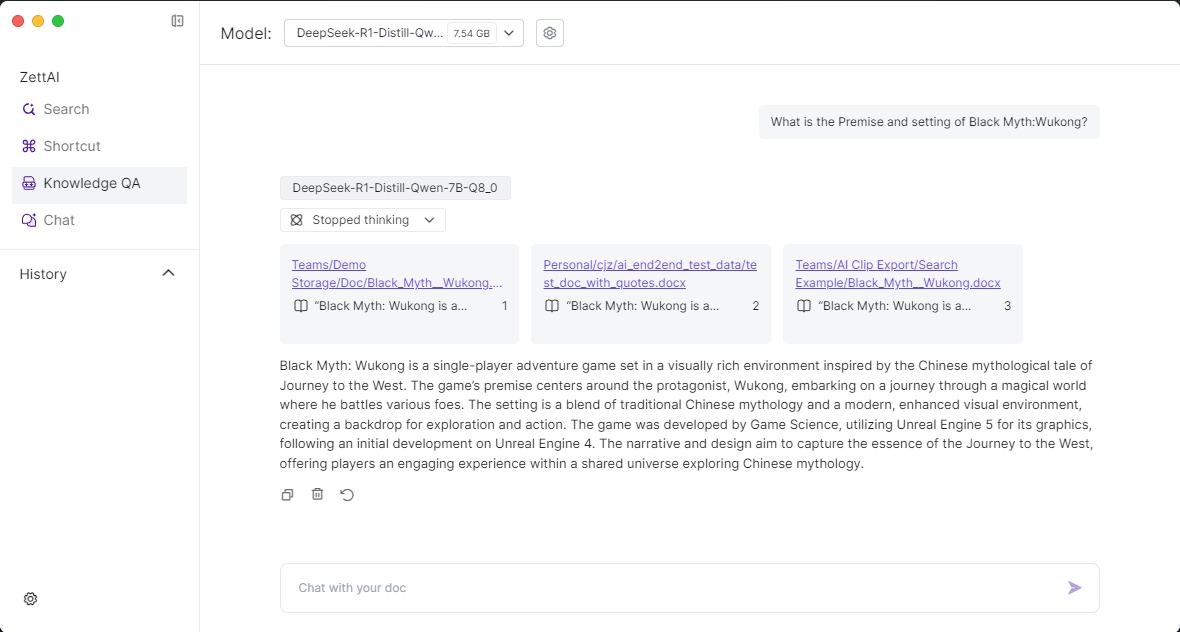Click the book icon on citation 1
Image resolution: width=1180 pixels, height=632 pixels.
pos(300,306)
